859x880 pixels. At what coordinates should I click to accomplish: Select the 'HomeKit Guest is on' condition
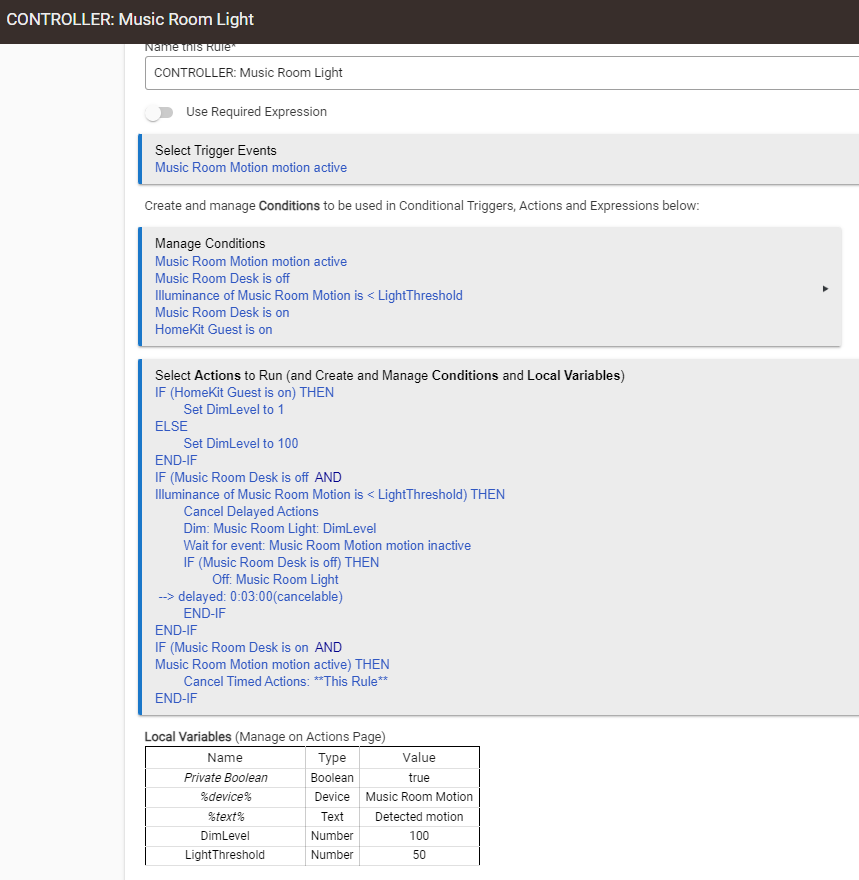click(213, 329)
